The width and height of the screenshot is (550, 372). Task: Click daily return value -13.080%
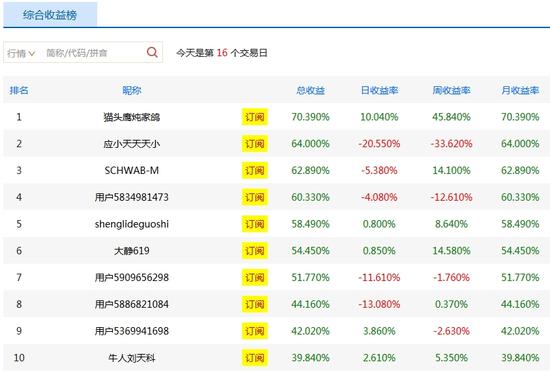[379, 304]
